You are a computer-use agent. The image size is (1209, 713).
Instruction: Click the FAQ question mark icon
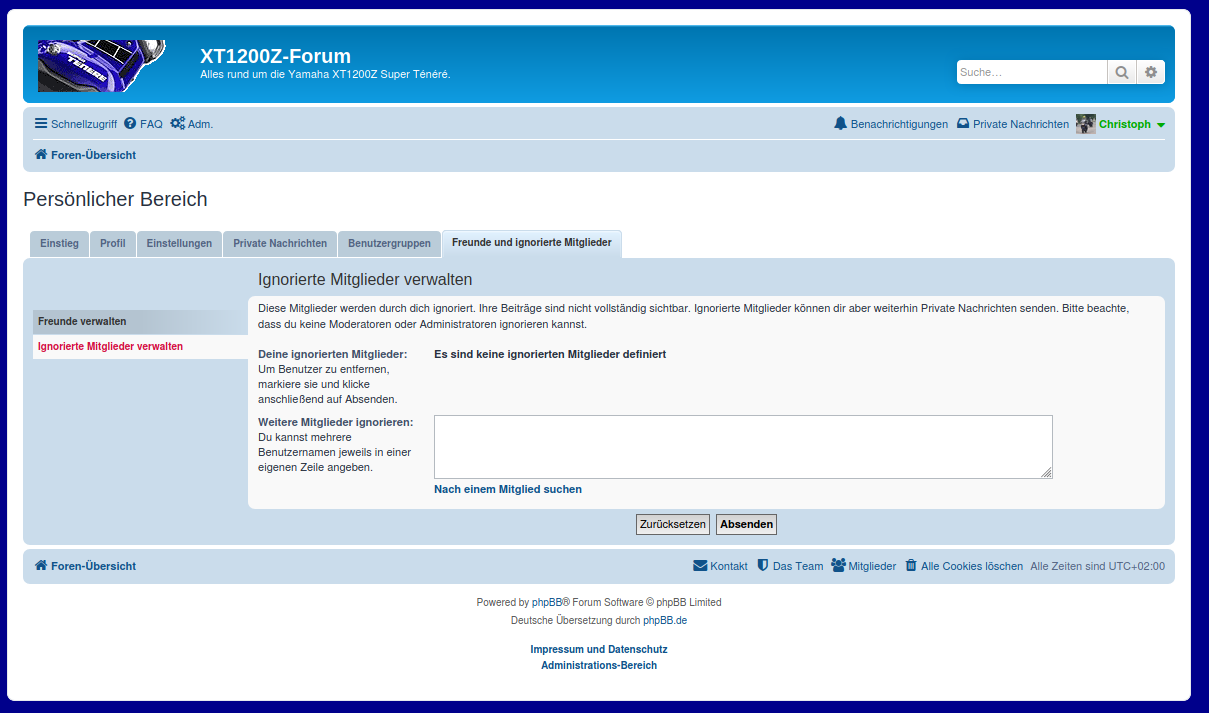tap(130, 124)
